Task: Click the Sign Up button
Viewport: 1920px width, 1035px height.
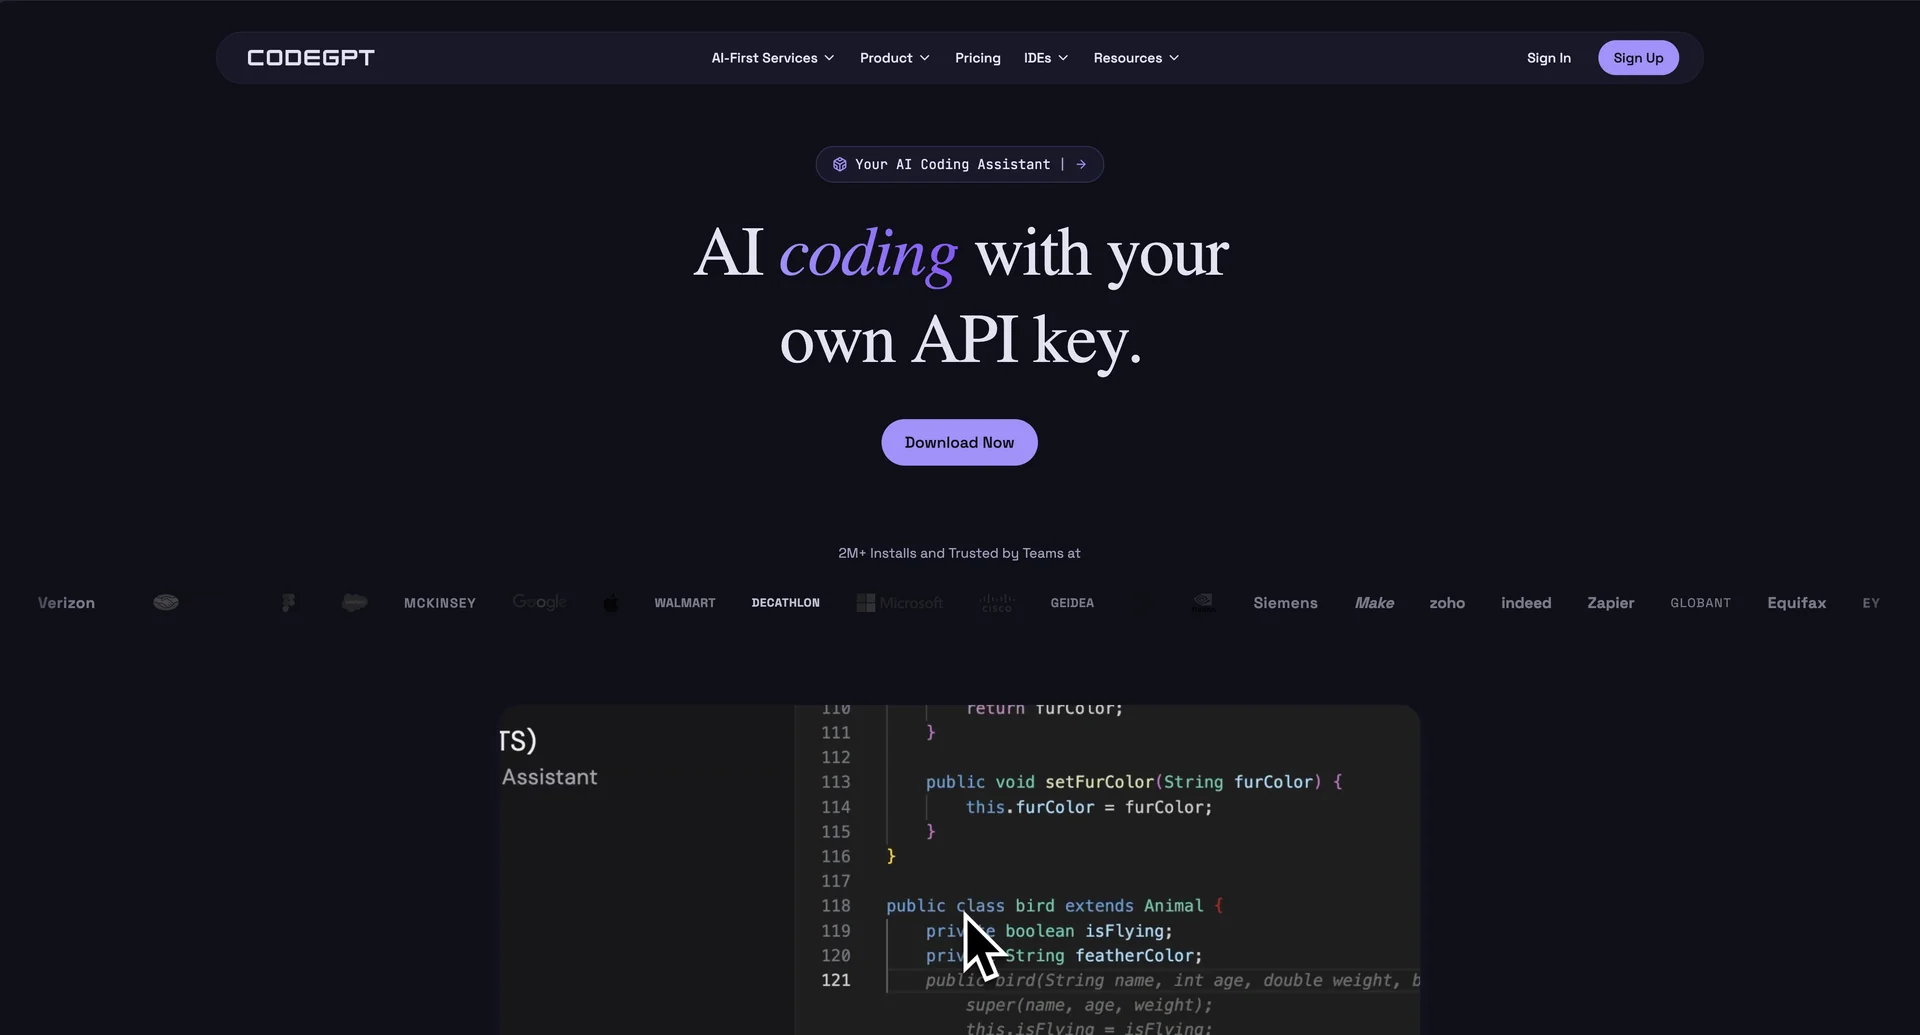Action: (x=1638, y=58)
